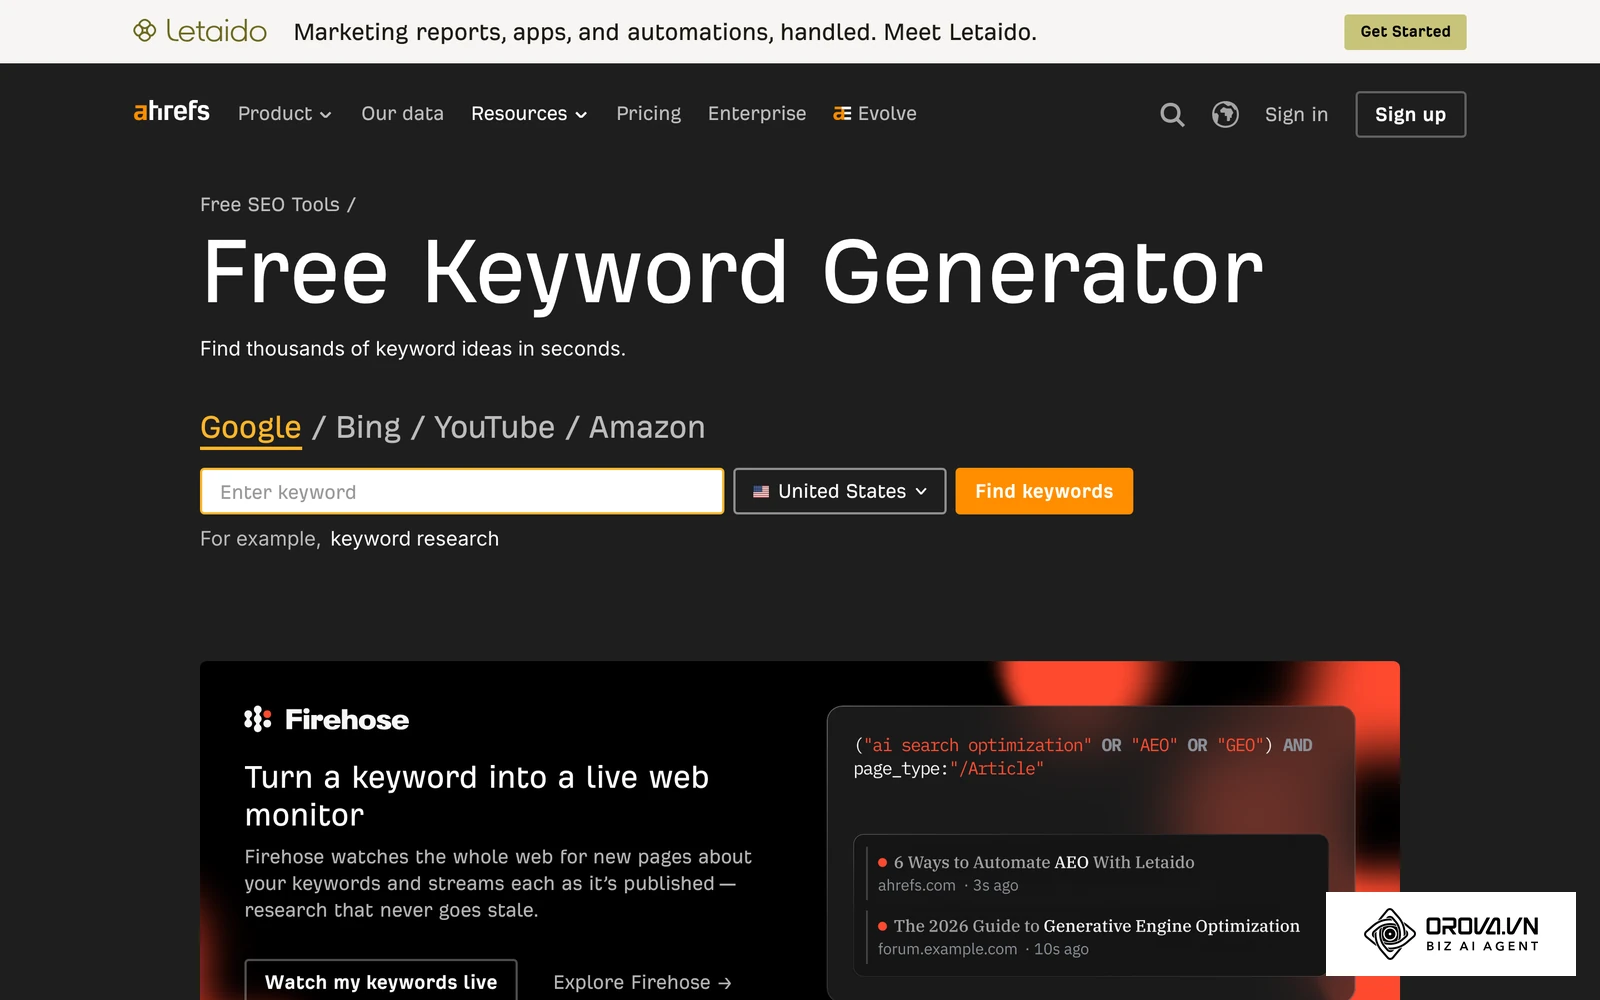Click the Sign up button
The width and height of the screenshot is (1600, 1000).
point(1410,114)
